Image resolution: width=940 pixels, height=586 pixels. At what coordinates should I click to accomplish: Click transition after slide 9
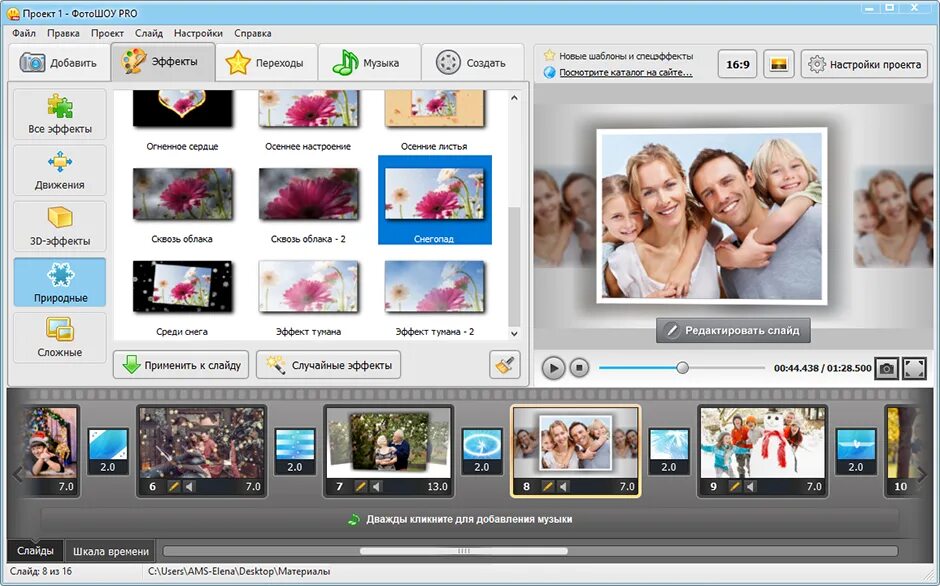click(x=856, y=451)
